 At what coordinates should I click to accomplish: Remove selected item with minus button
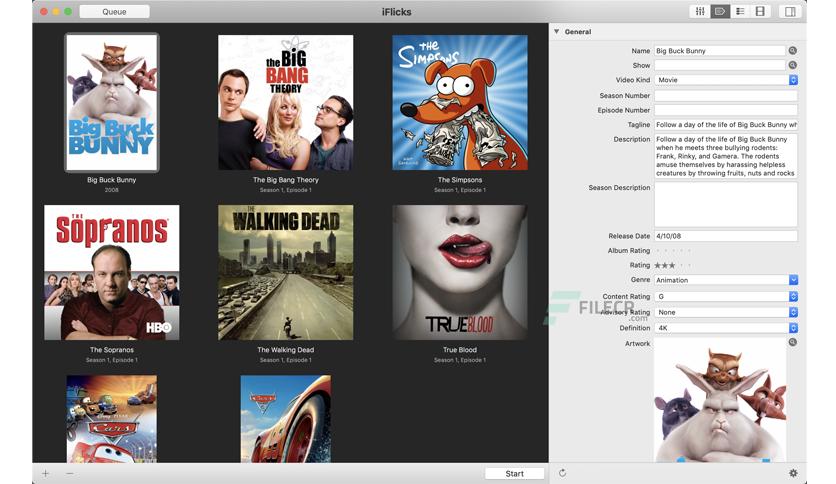70,473
